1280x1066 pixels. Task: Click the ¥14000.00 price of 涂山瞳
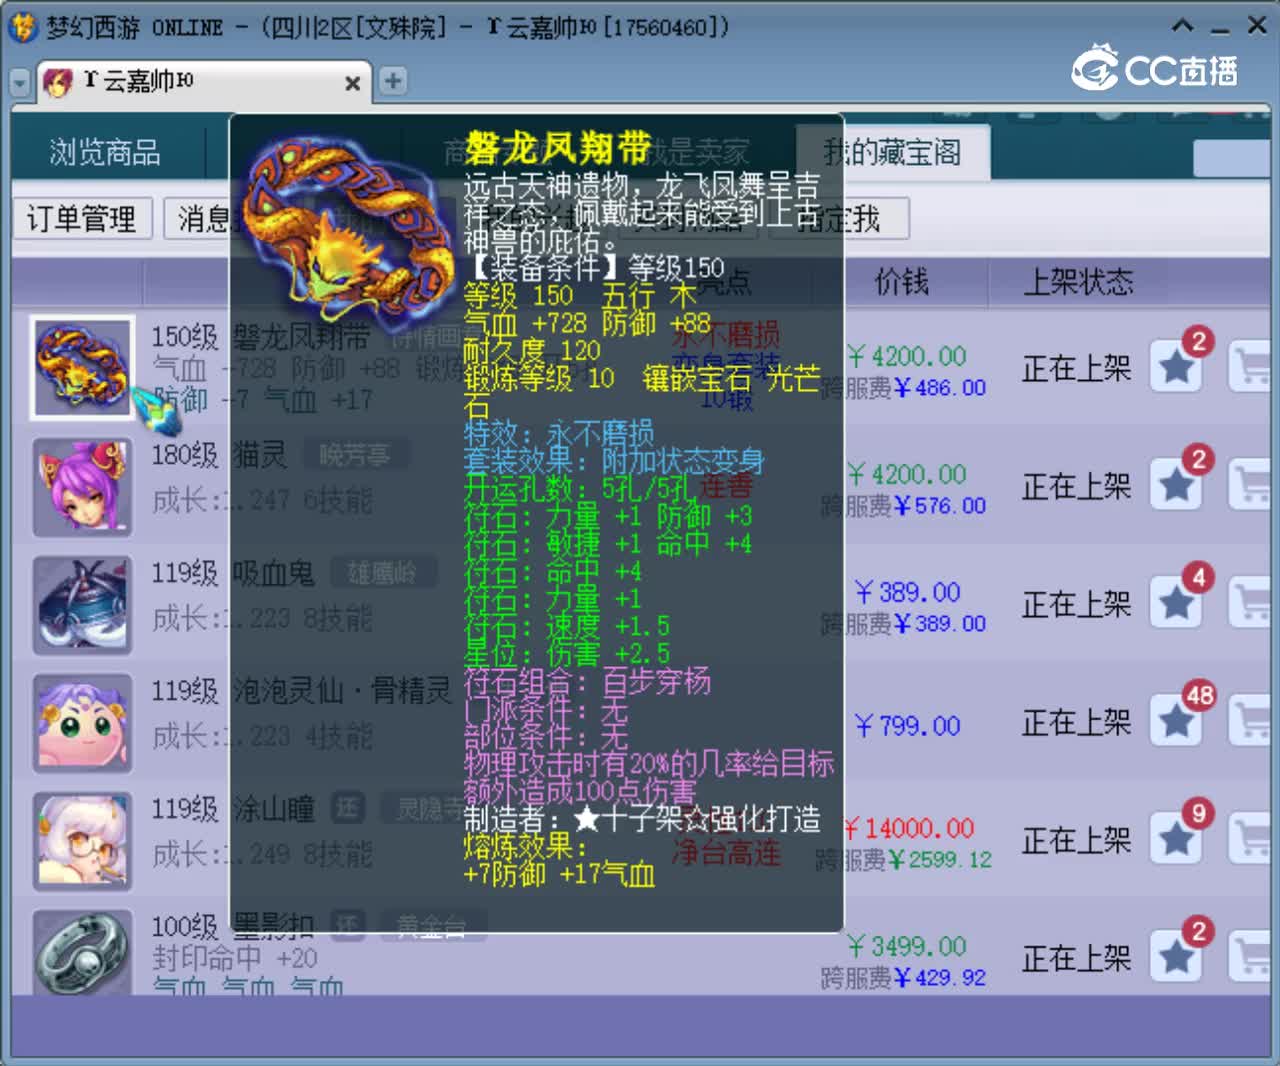[x=910, y=828]
